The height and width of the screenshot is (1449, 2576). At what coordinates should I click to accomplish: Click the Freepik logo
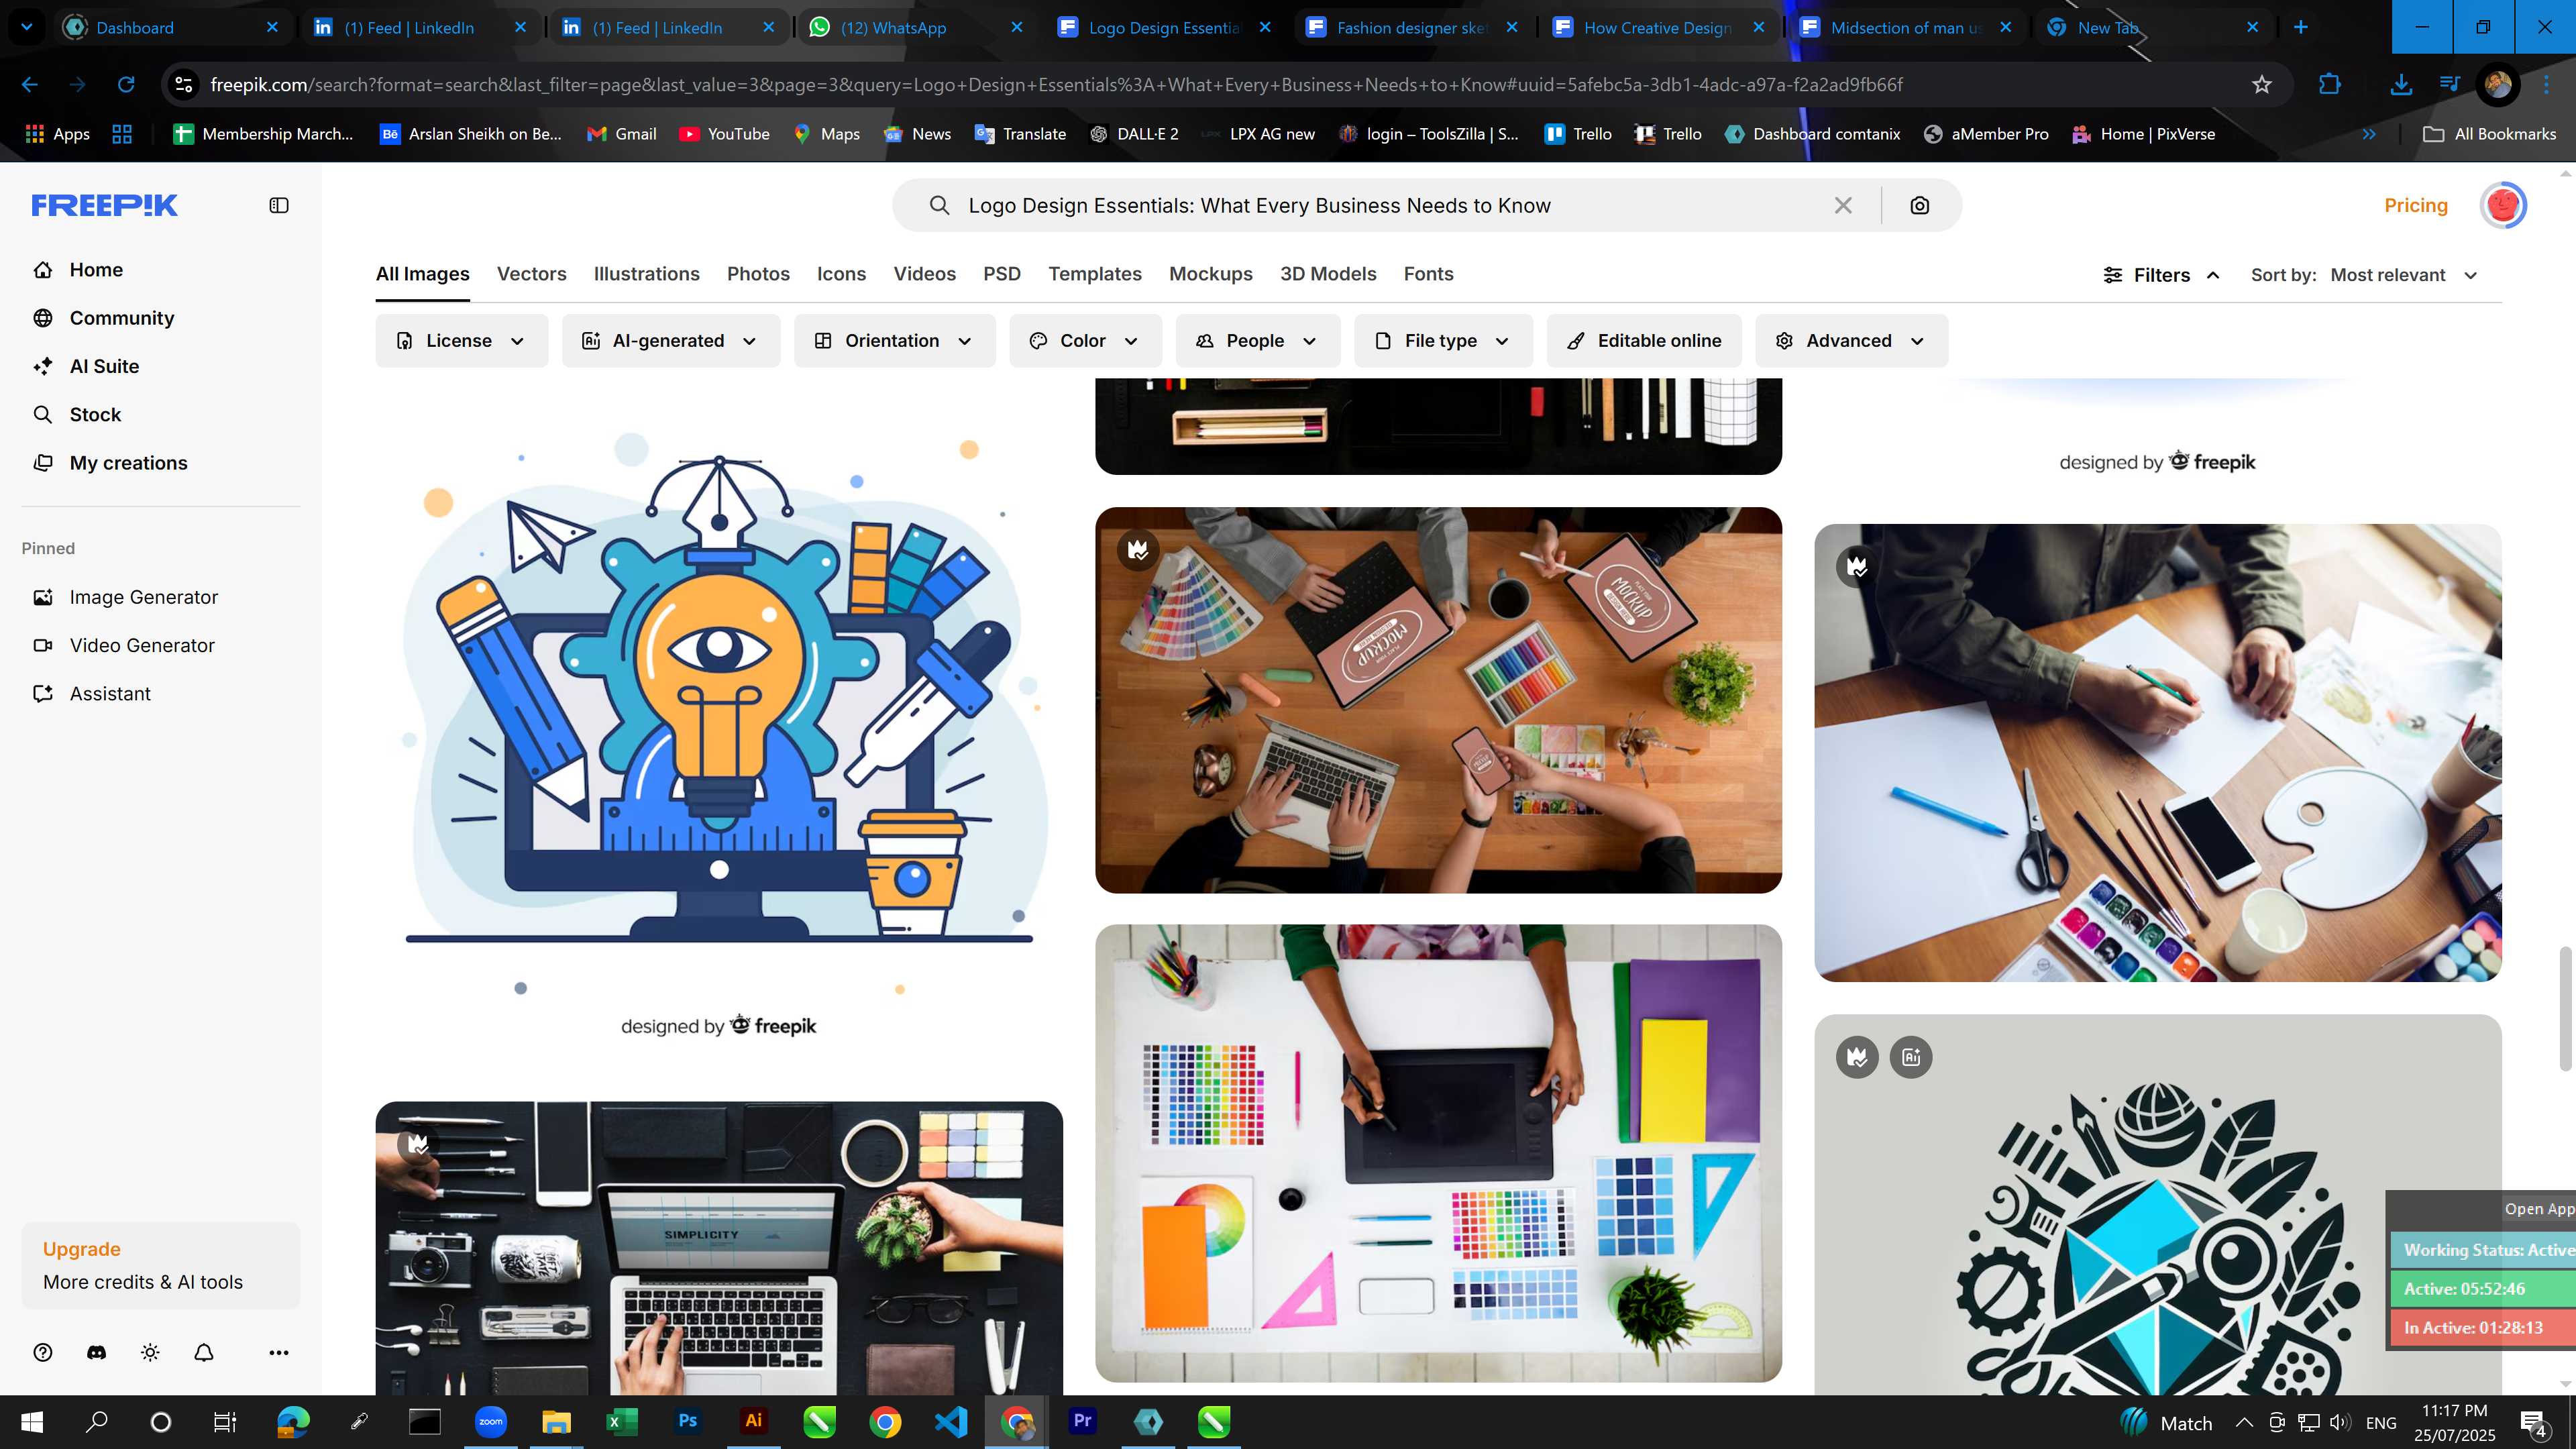(x=104, y=205)
